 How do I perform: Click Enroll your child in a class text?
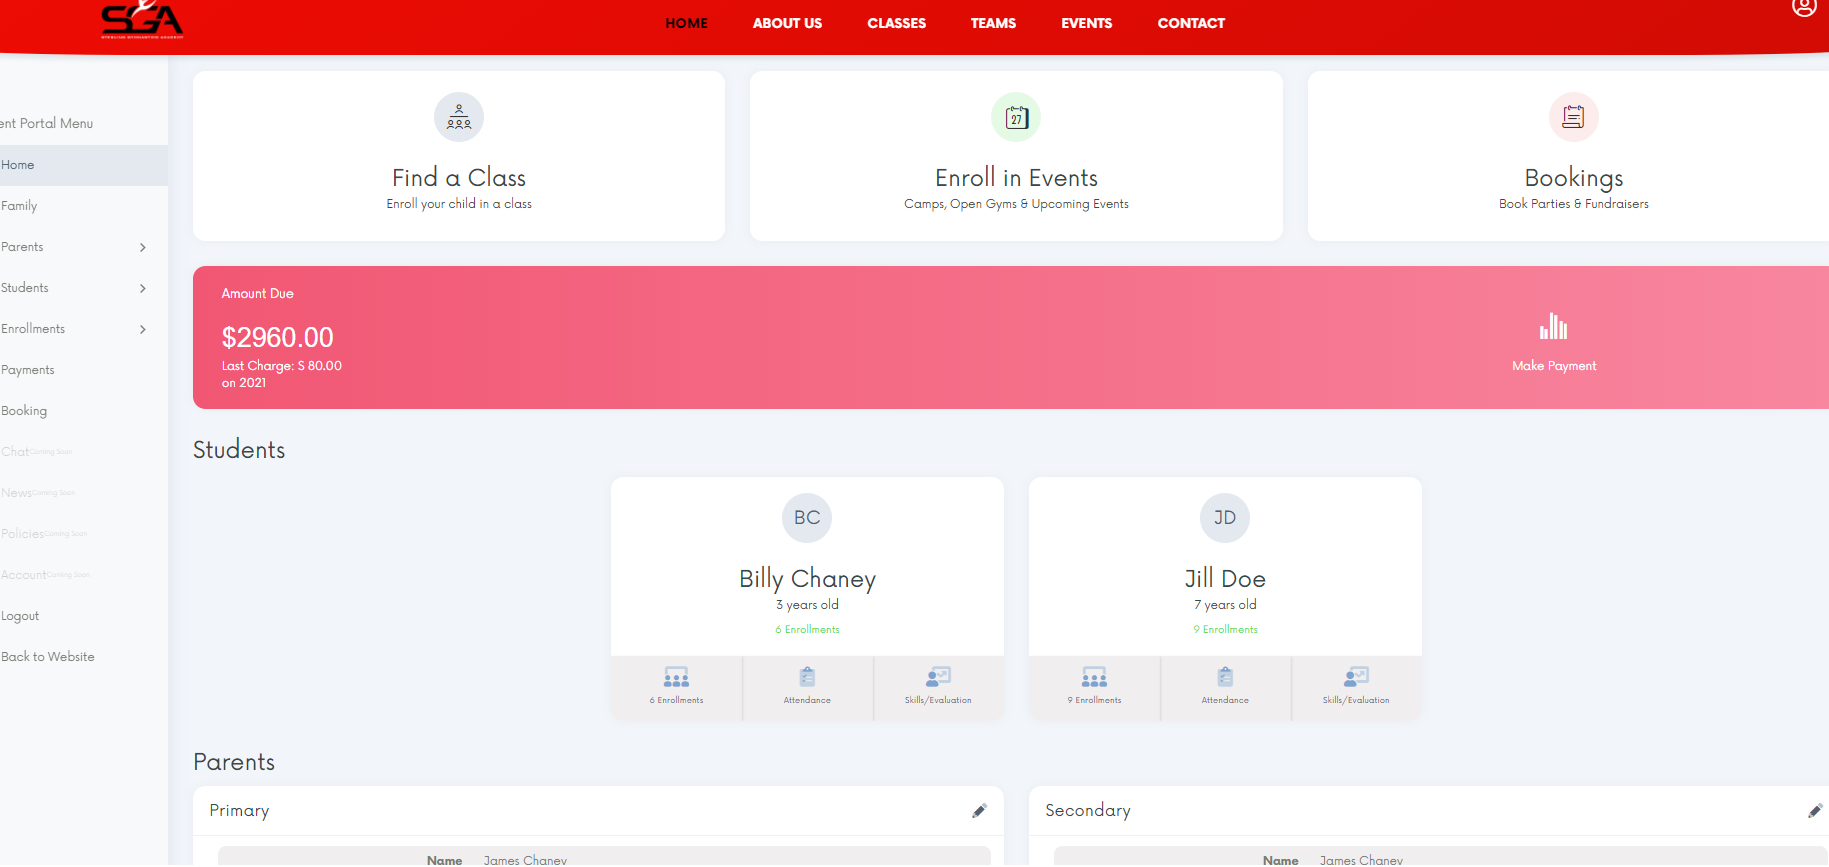[x=459, y=204]
